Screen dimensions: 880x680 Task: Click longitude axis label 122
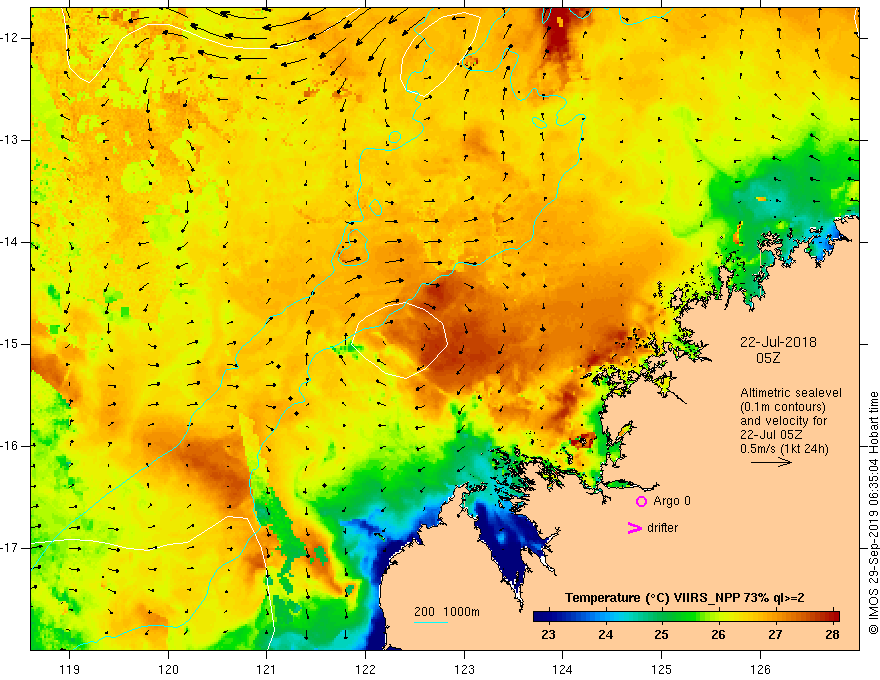click(365, 669)
